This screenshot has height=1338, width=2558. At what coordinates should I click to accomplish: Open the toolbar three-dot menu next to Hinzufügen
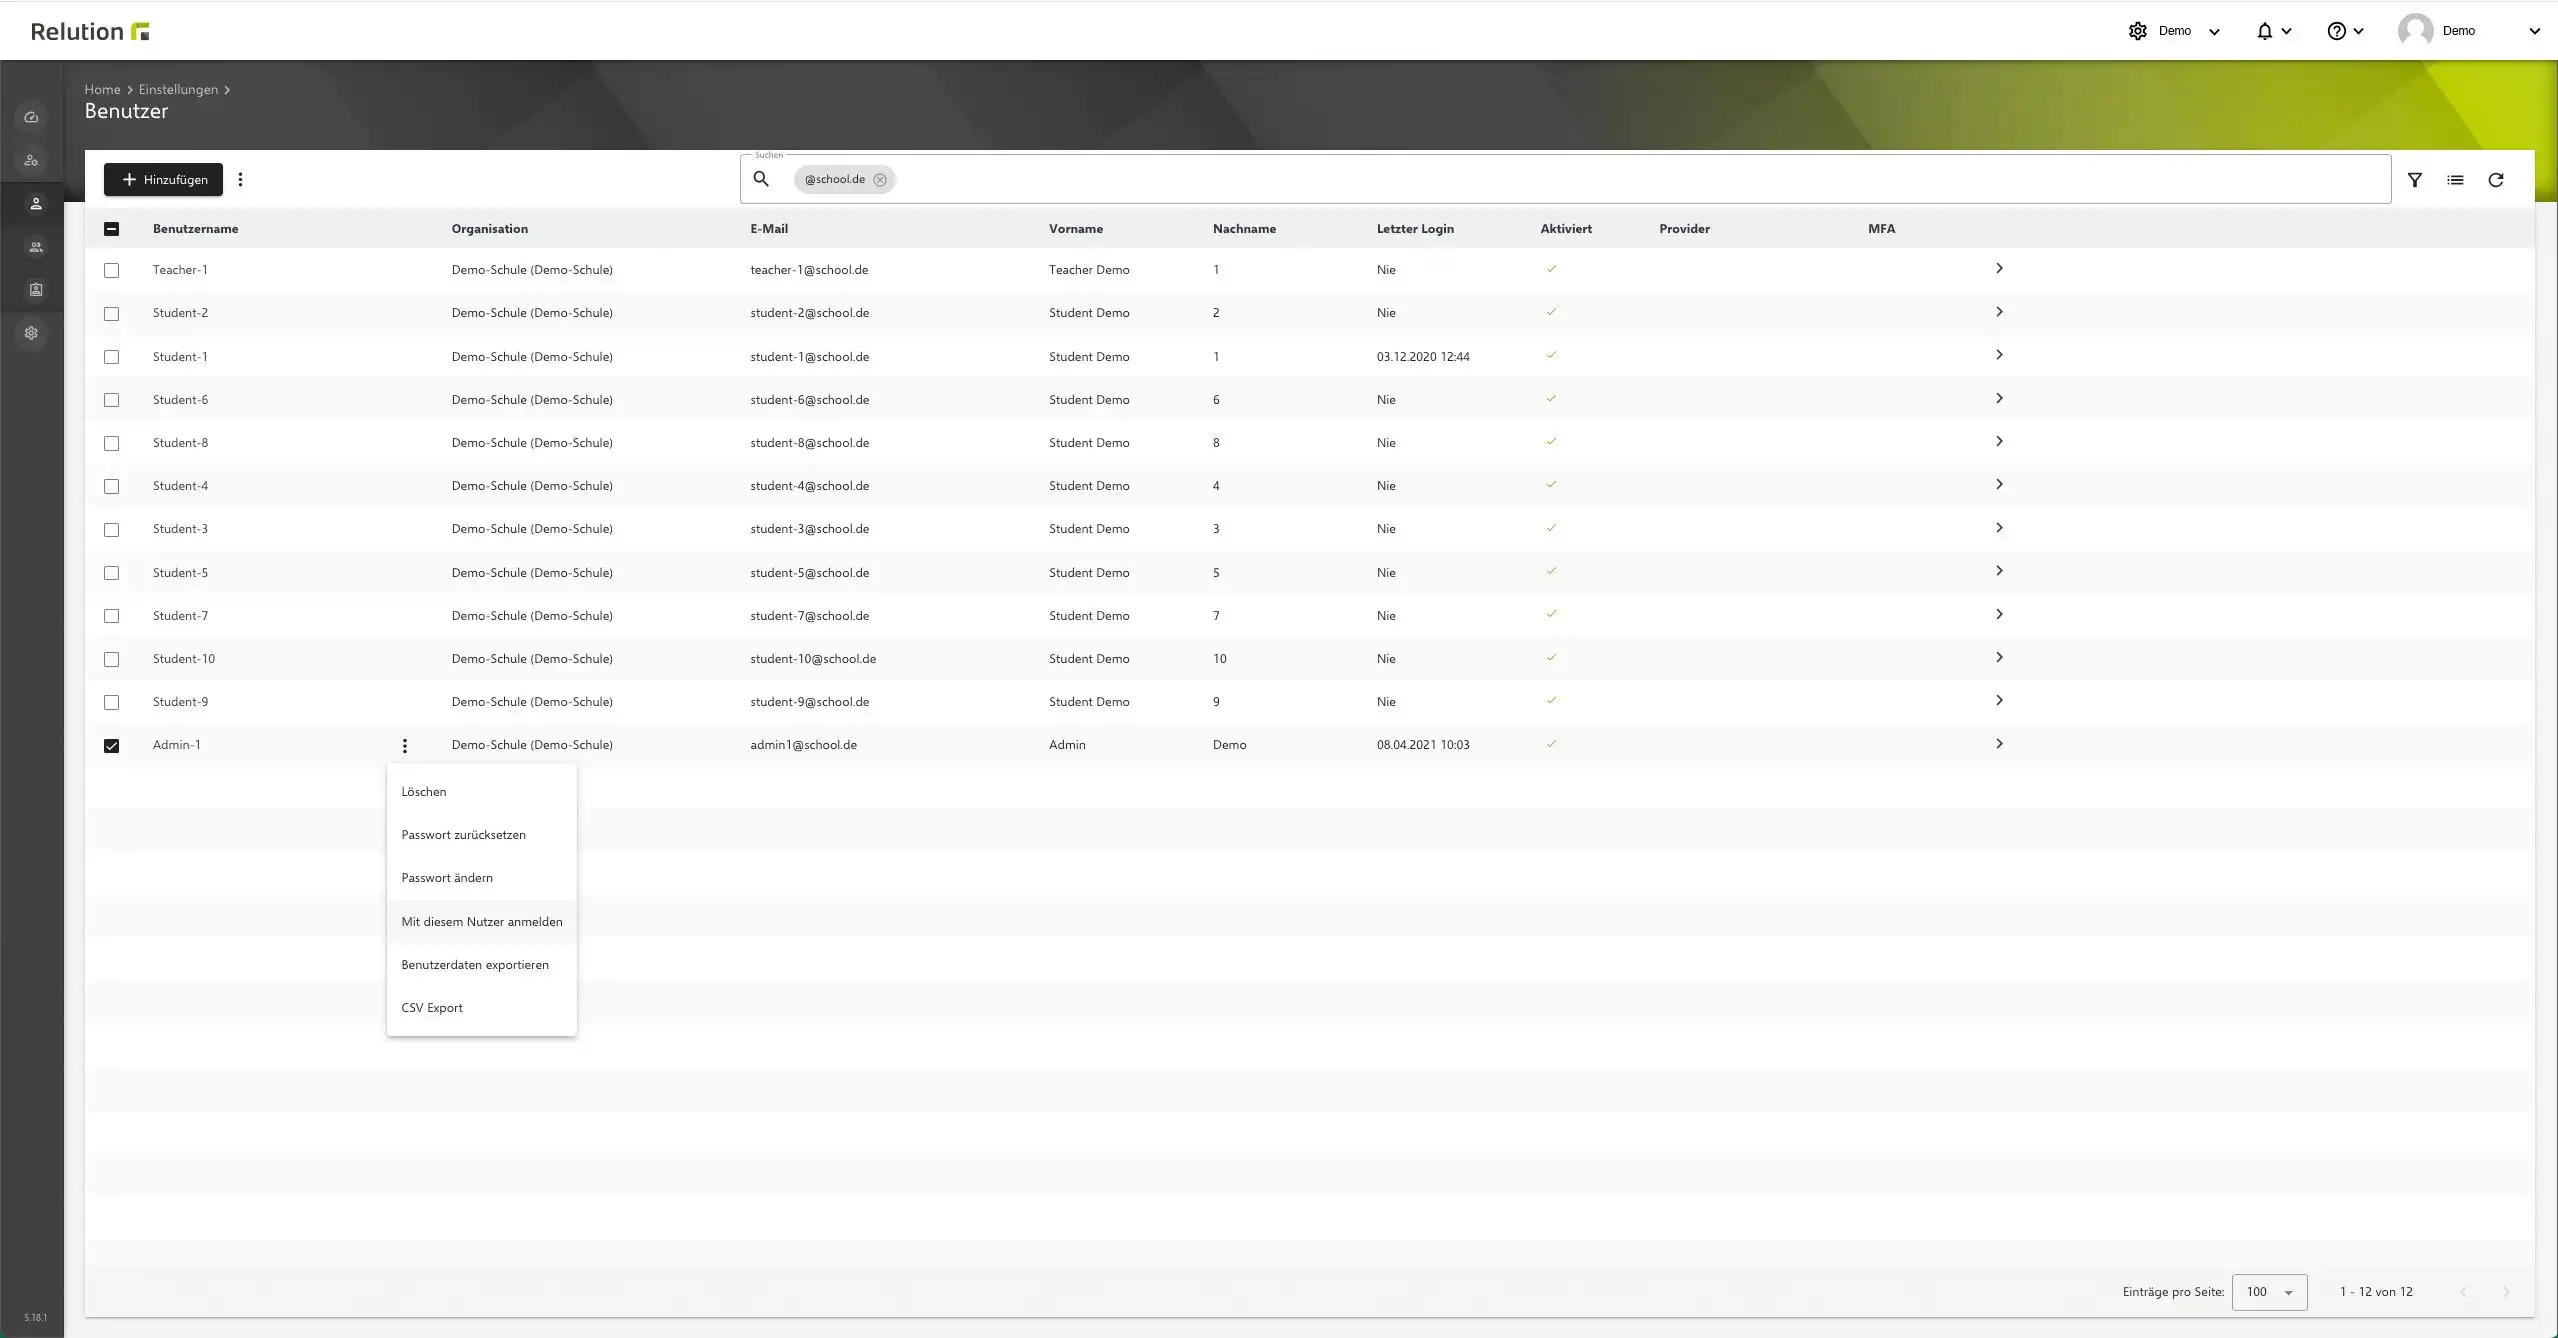click(240, 180)
